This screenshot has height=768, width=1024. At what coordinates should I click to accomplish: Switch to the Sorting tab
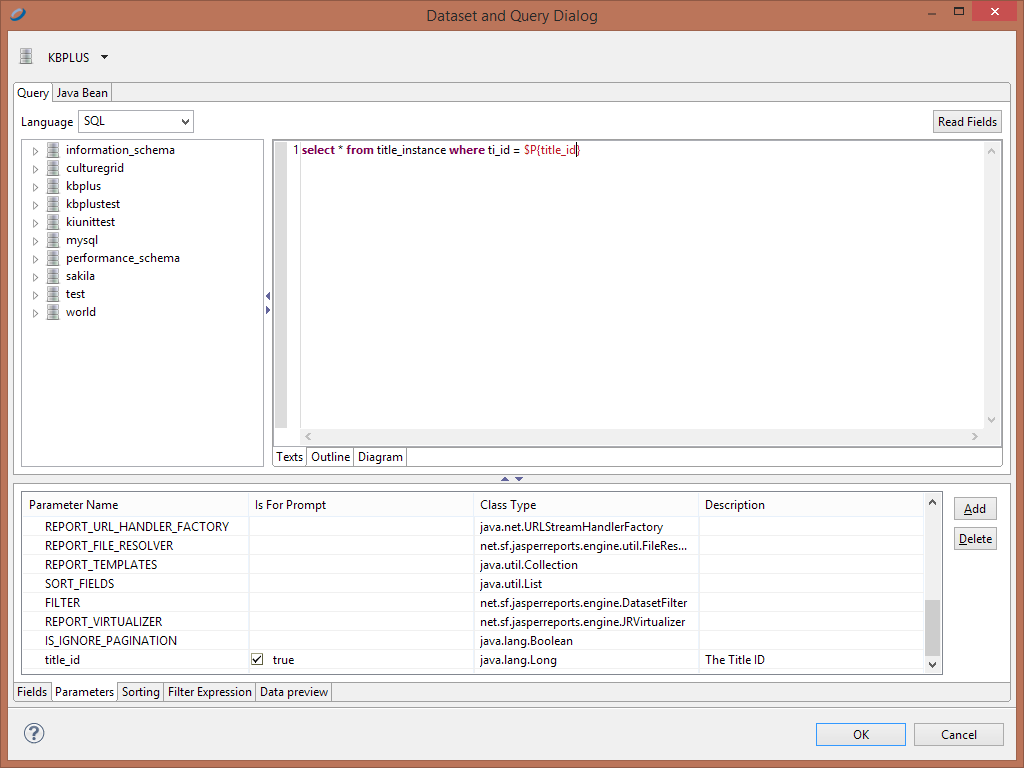(140, 692)
